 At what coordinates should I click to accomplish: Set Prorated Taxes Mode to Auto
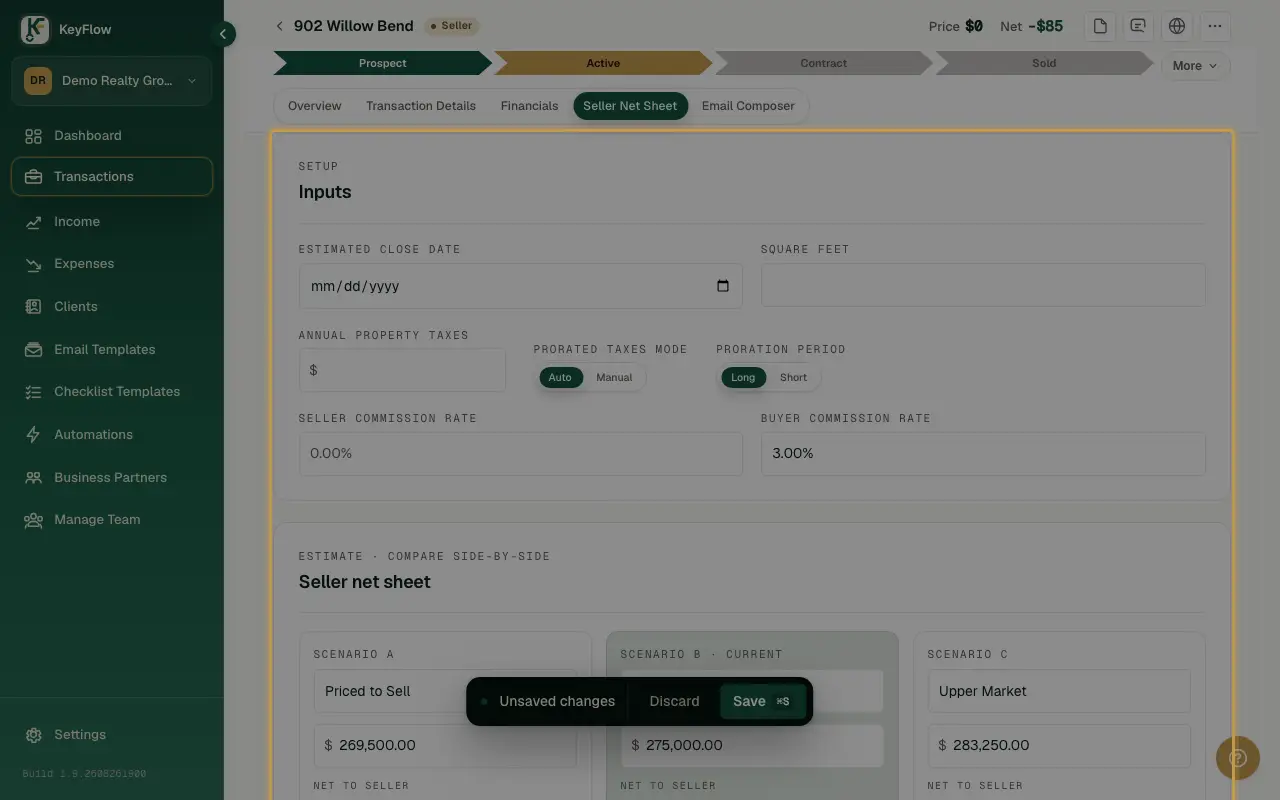[x=560, y=377]
